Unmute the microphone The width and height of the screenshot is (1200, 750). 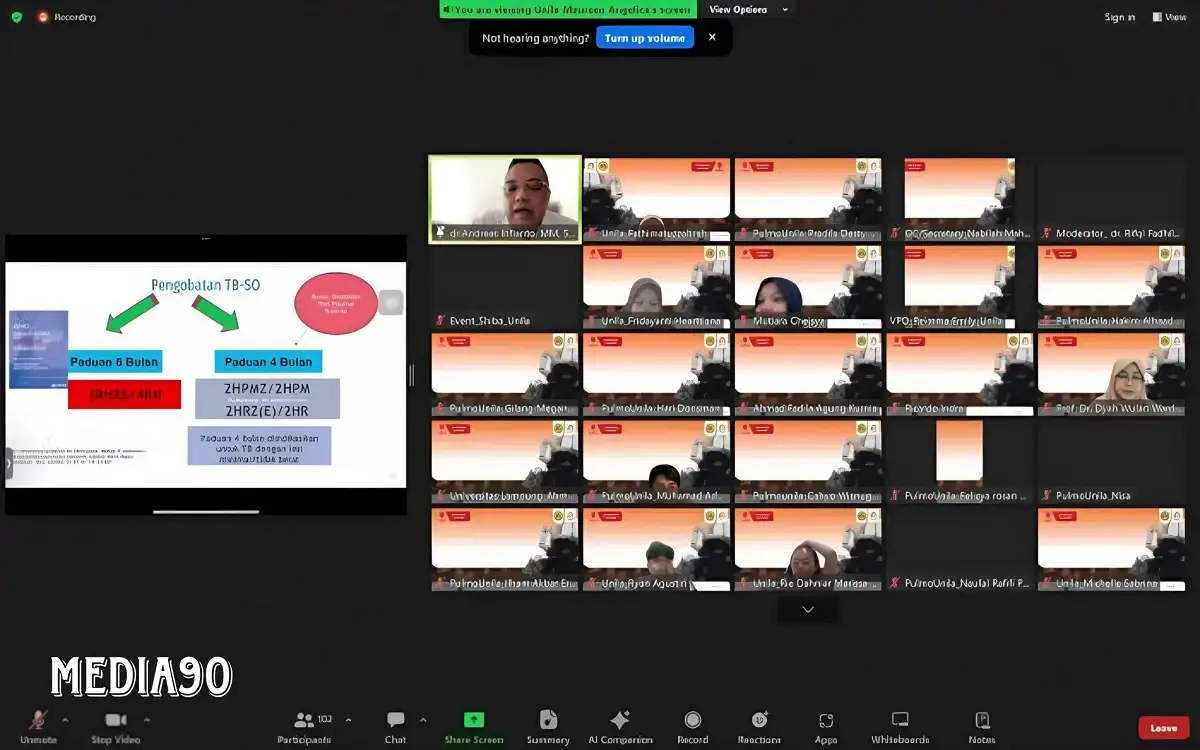[x=38, y=721]
